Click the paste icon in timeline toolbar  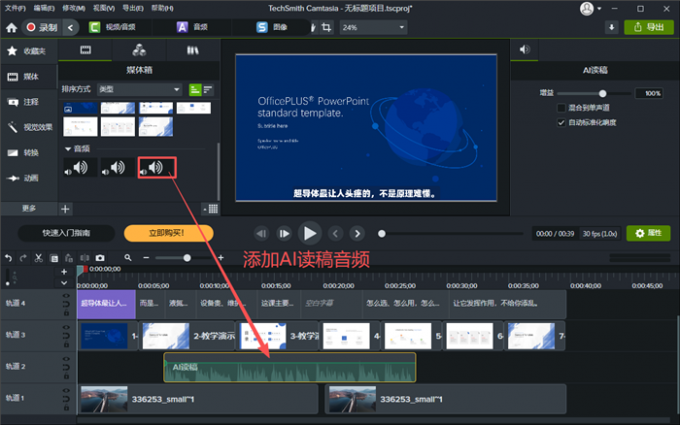coord(69,258)
